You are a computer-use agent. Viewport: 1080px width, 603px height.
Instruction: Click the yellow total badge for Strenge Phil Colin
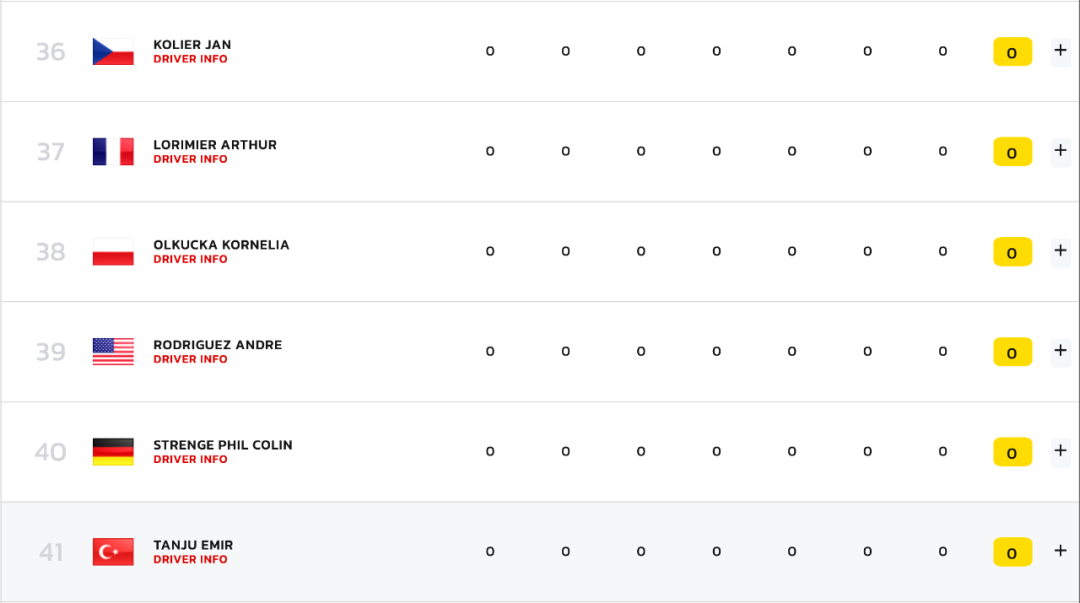[1012, 452]
